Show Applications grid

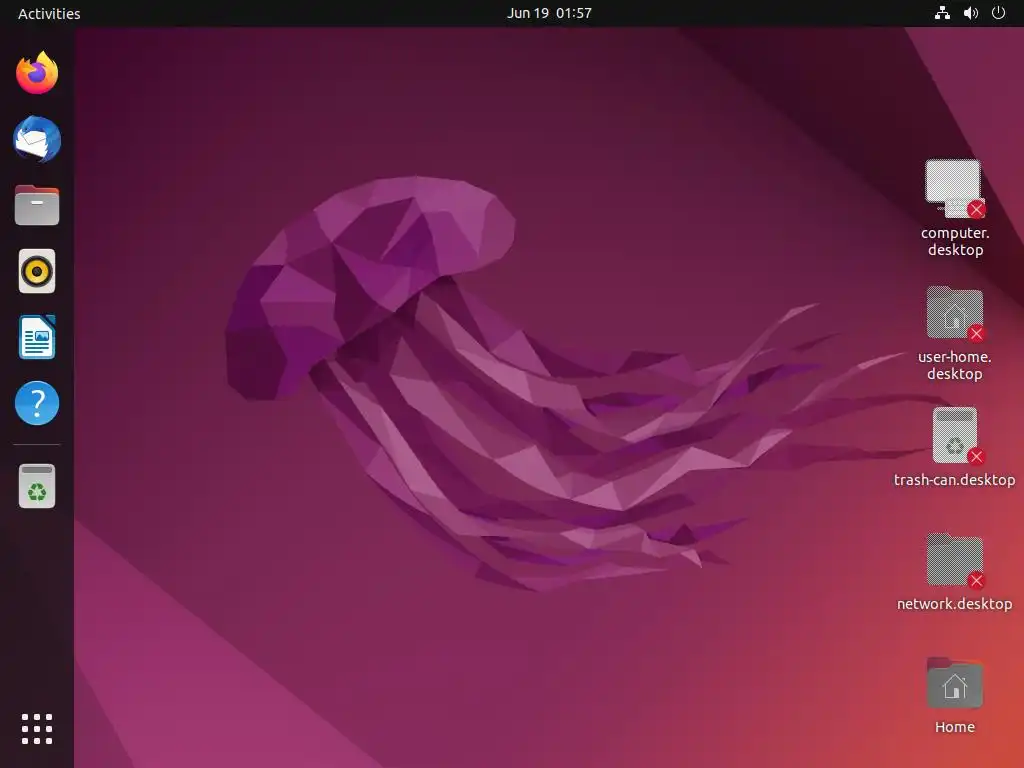(37, 729)
